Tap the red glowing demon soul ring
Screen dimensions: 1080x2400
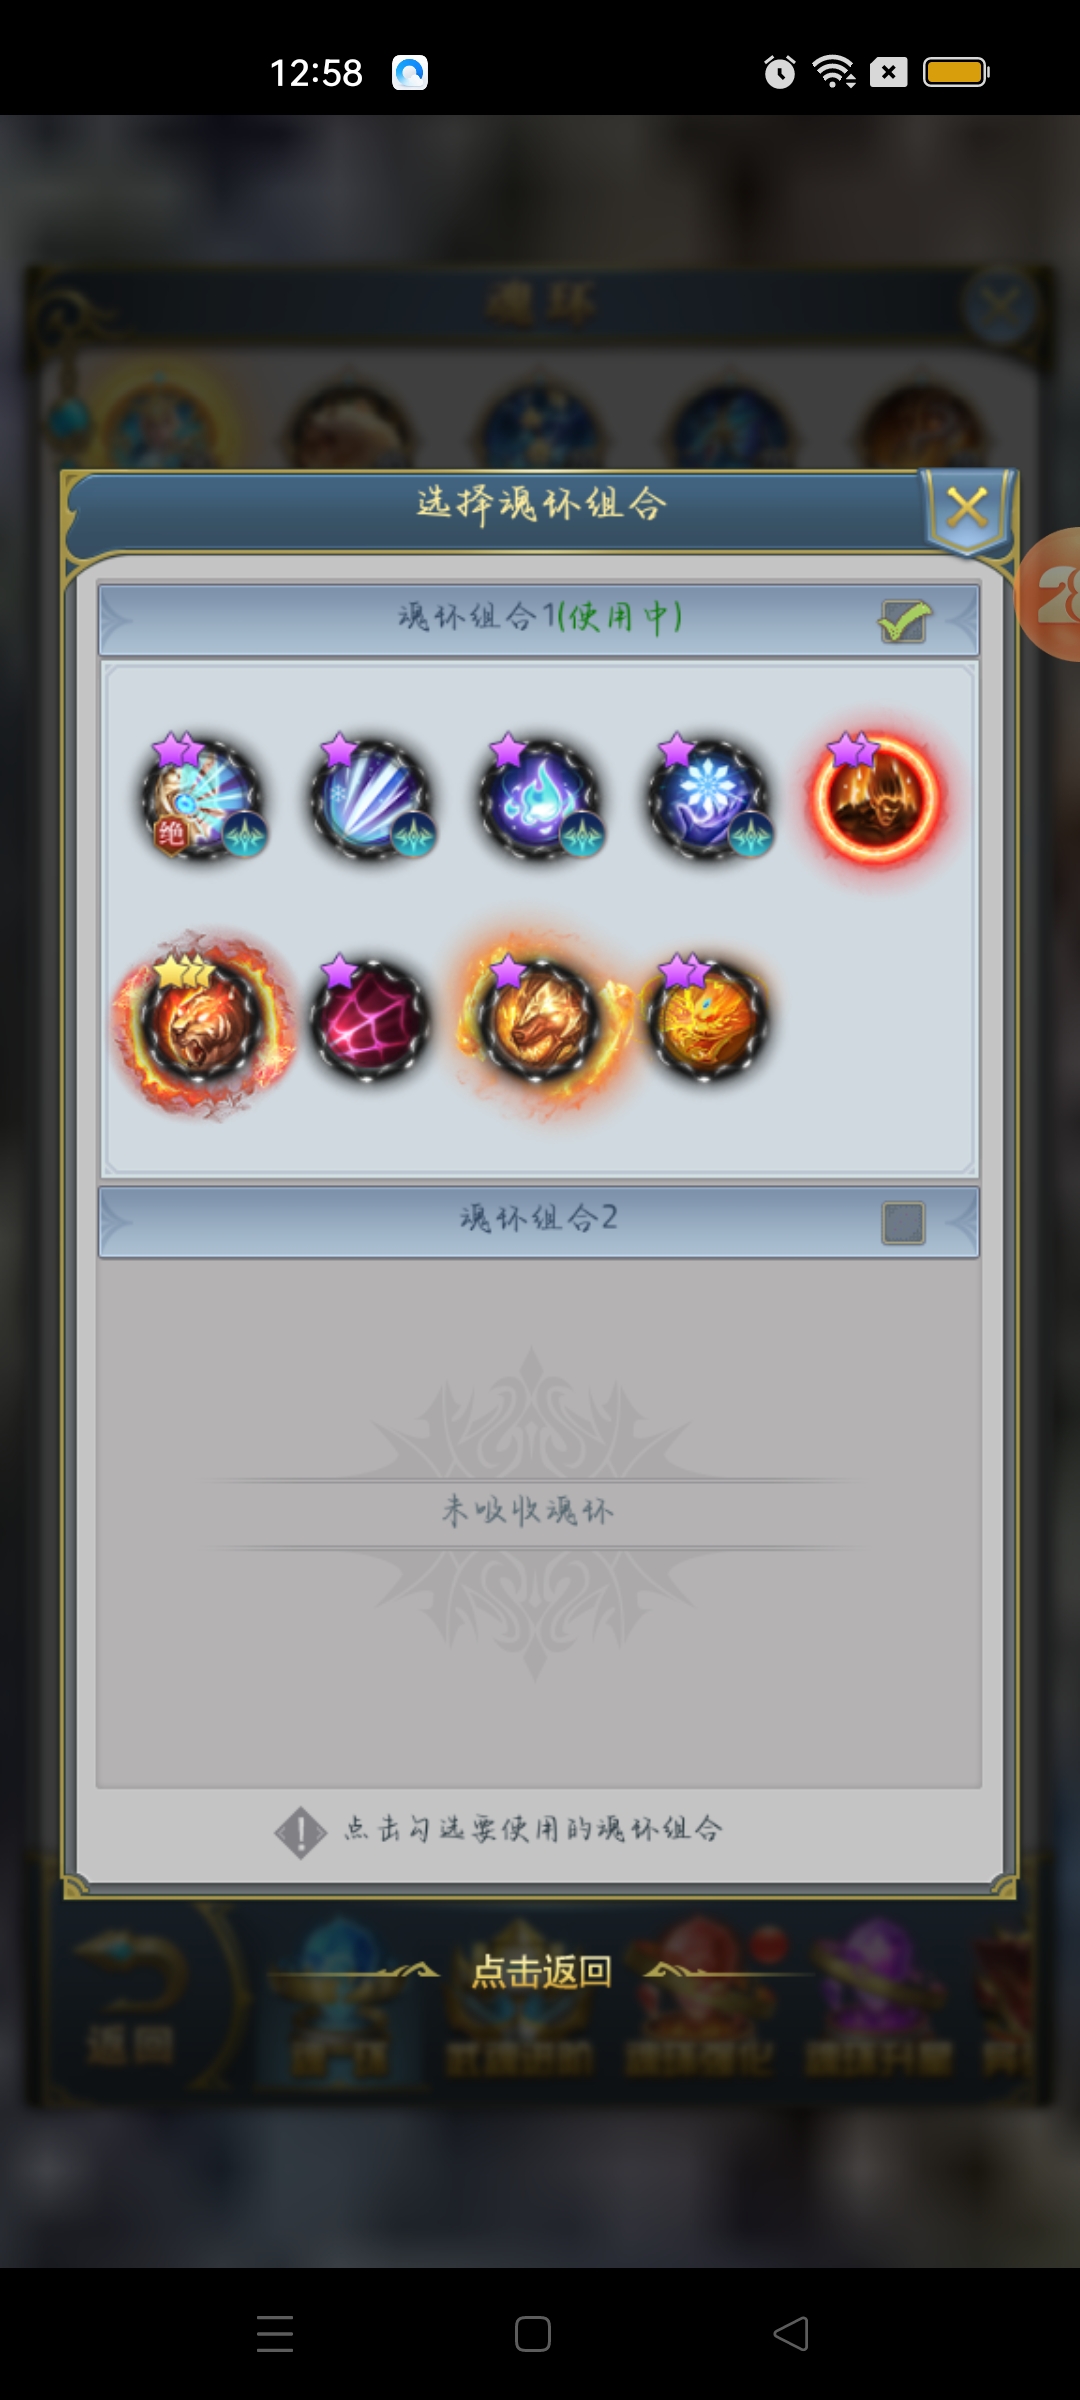pos(877,798)
